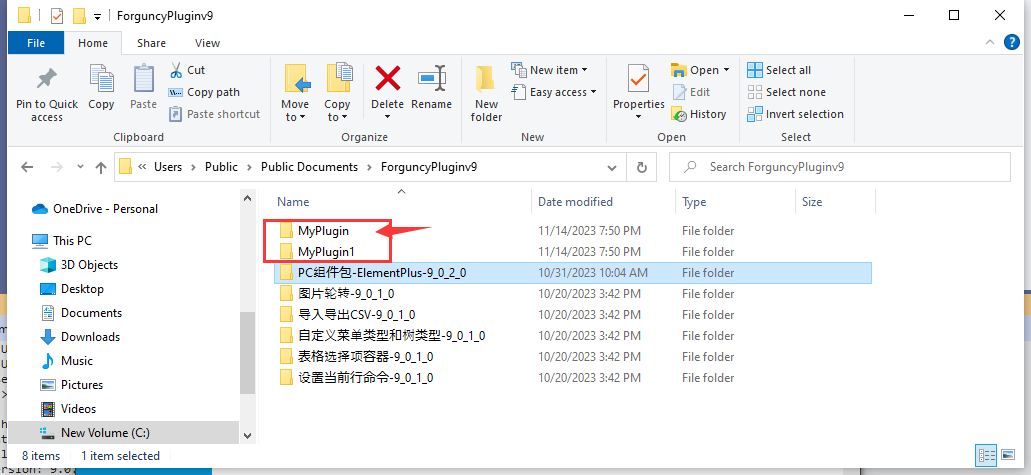Select OneDrive - Personal in sidebar
Screen dimensions: 1031x475
point(95,209)
